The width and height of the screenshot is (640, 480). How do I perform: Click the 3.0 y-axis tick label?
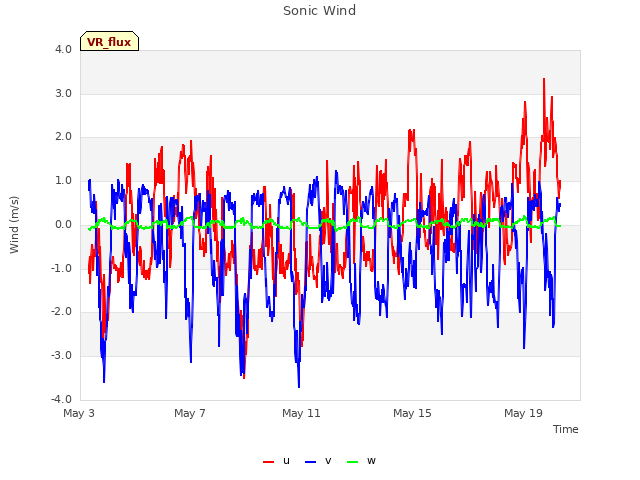pyautogui.click(x=63, y=93)
